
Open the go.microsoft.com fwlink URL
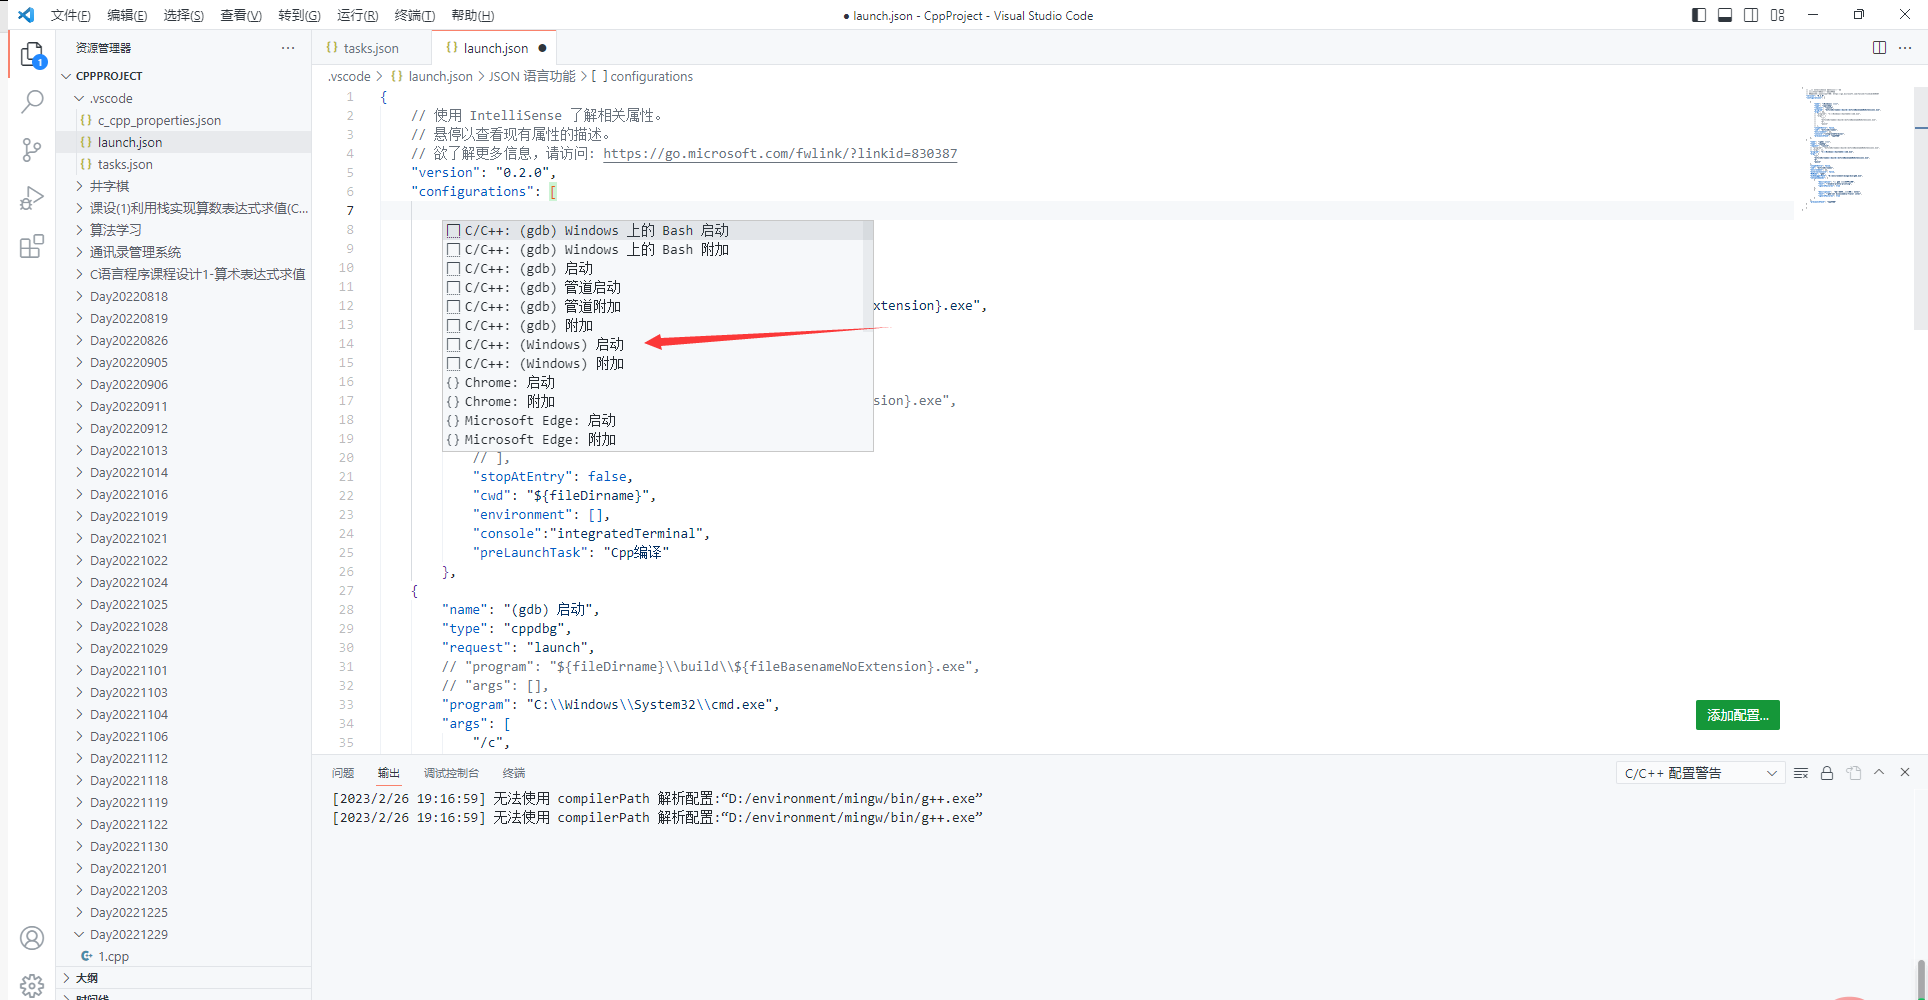pos(780,154)
